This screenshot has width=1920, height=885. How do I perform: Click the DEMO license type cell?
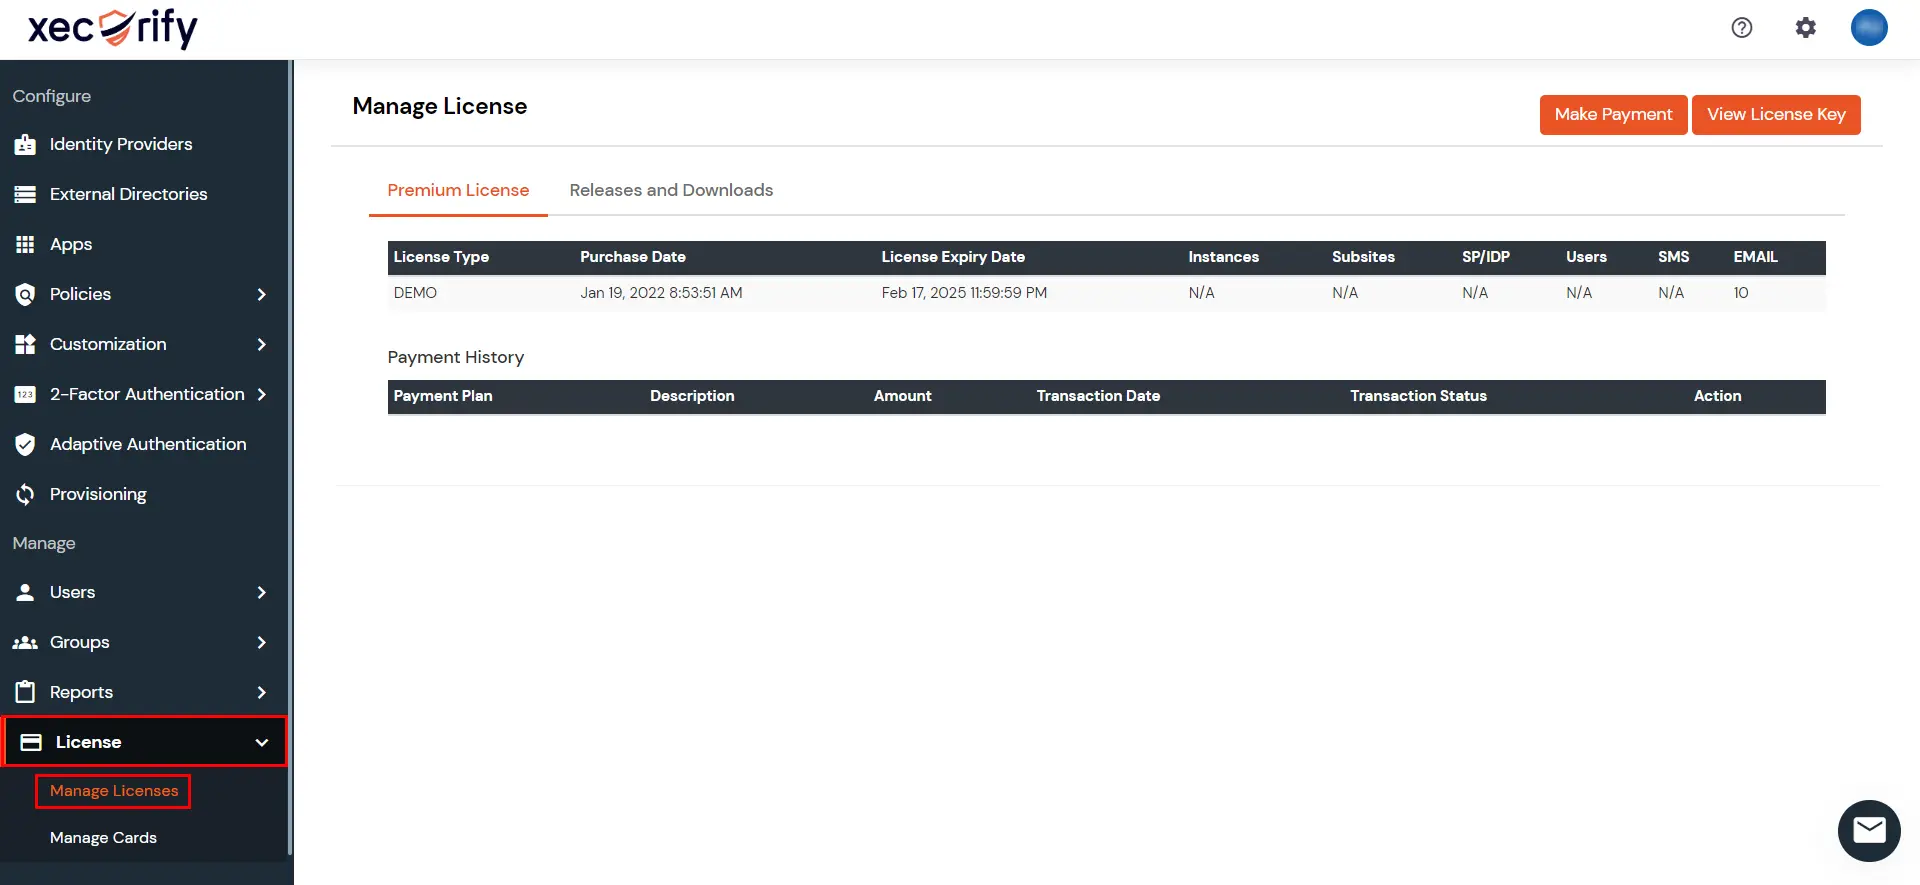[415, 293]
